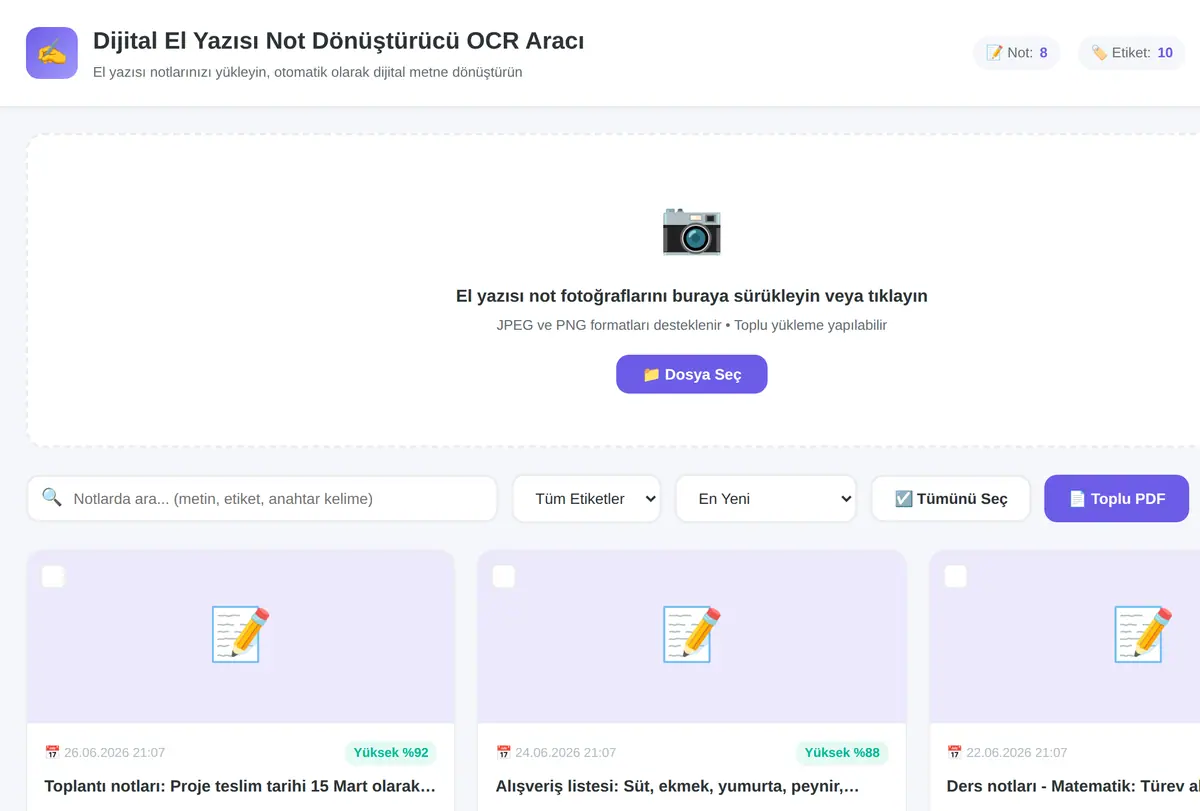Click the camera icon in upload area
The image size is (1200, 811).
pos(692,230)
